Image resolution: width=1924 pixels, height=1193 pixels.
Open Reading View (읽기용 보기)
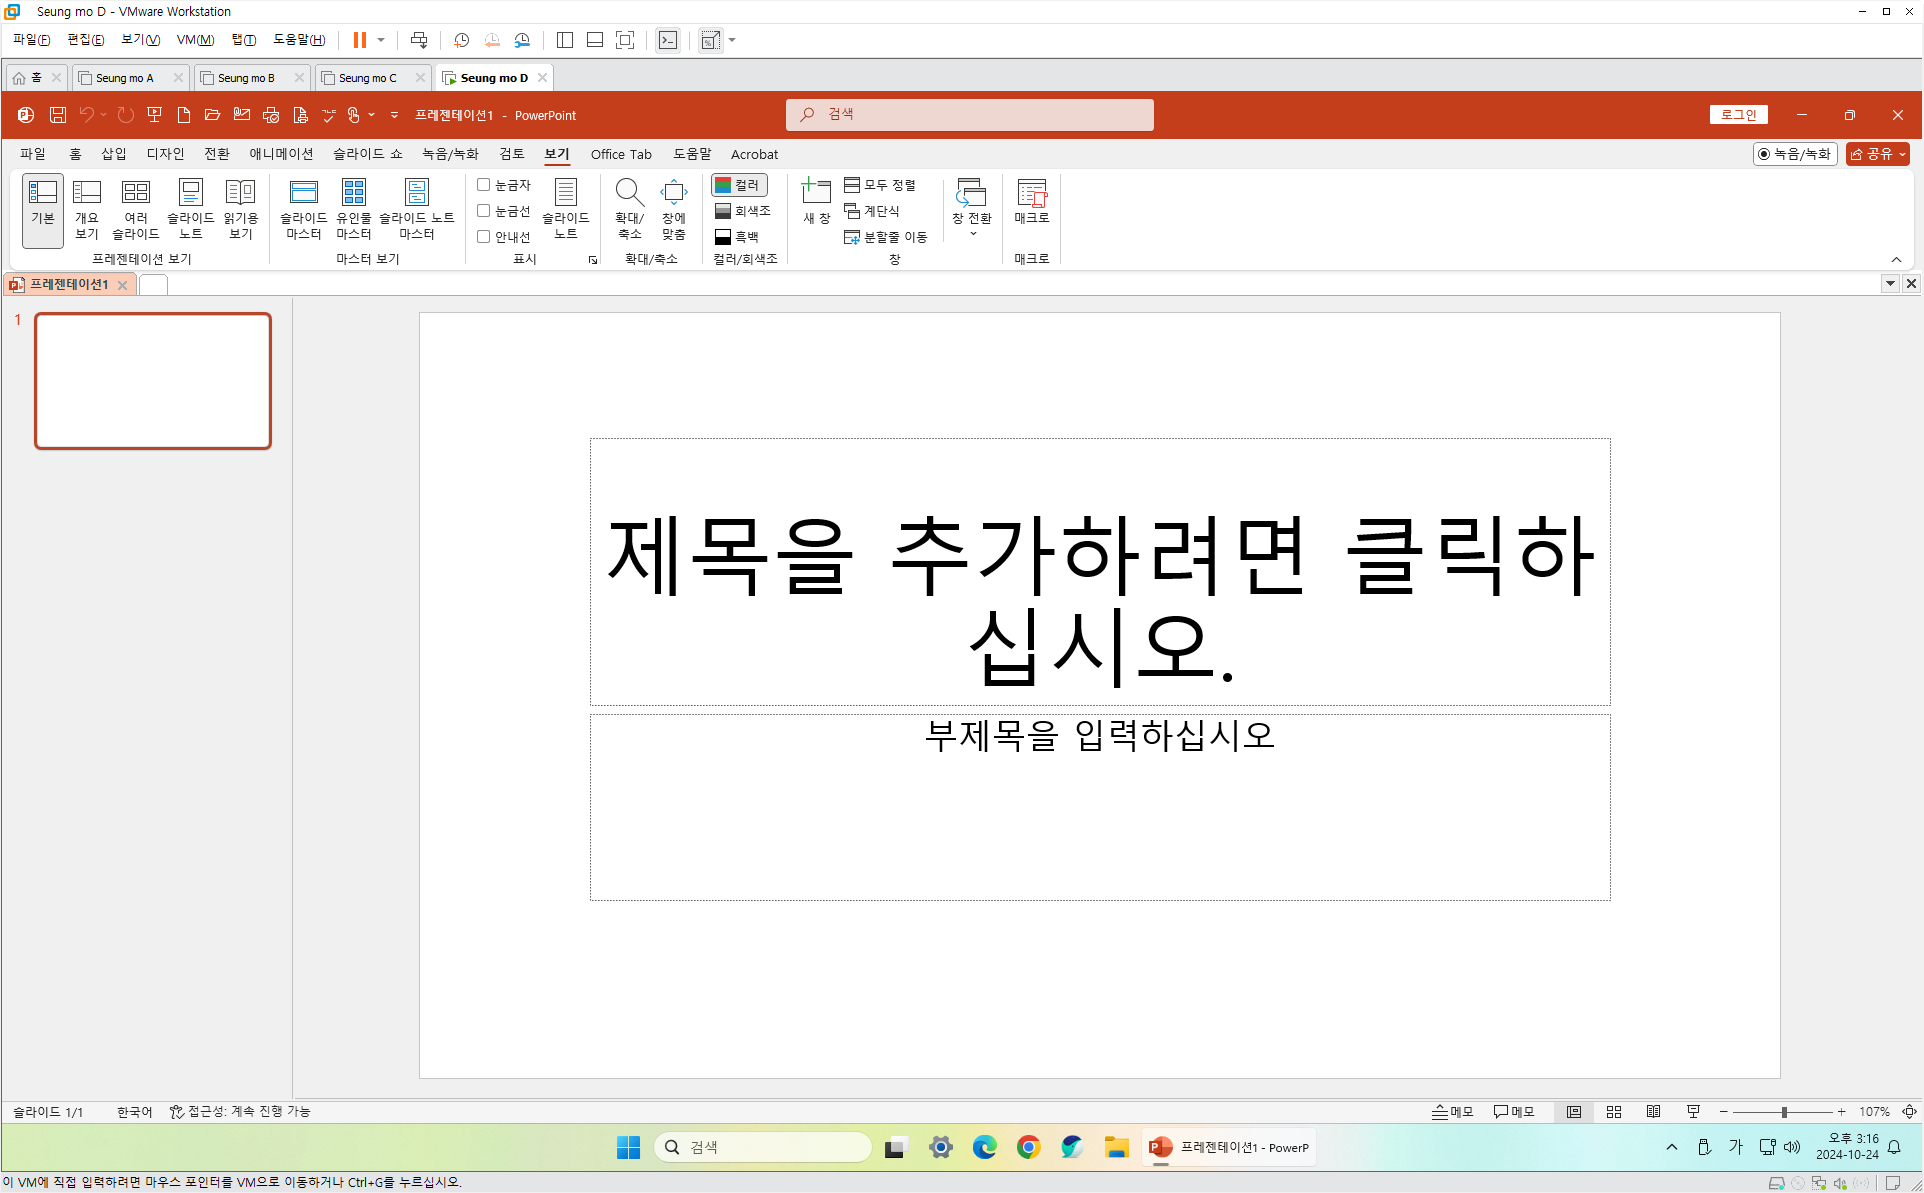(x=240, y=209)
